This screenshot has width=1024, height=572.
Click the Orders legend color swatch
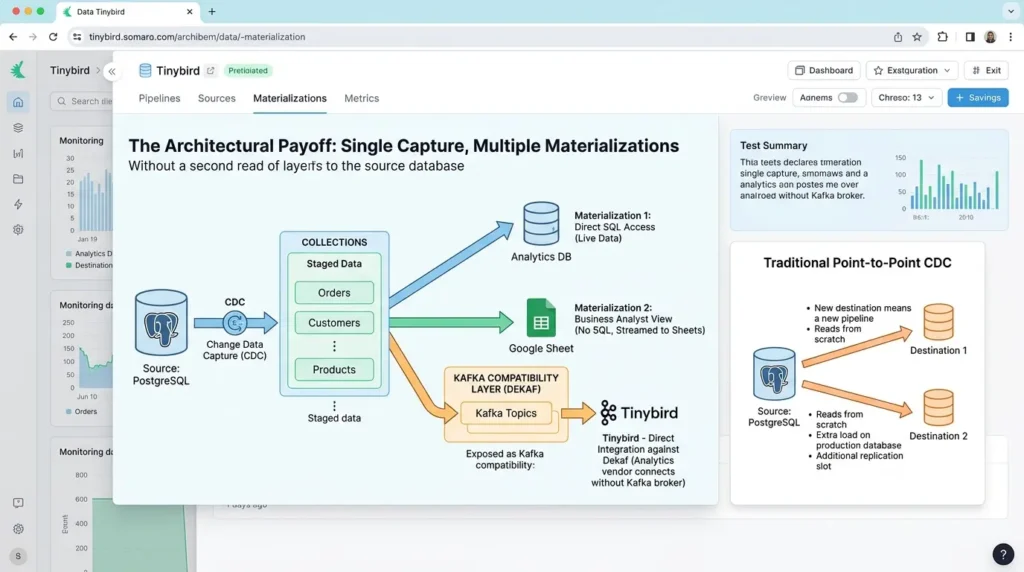click(69, 411)
